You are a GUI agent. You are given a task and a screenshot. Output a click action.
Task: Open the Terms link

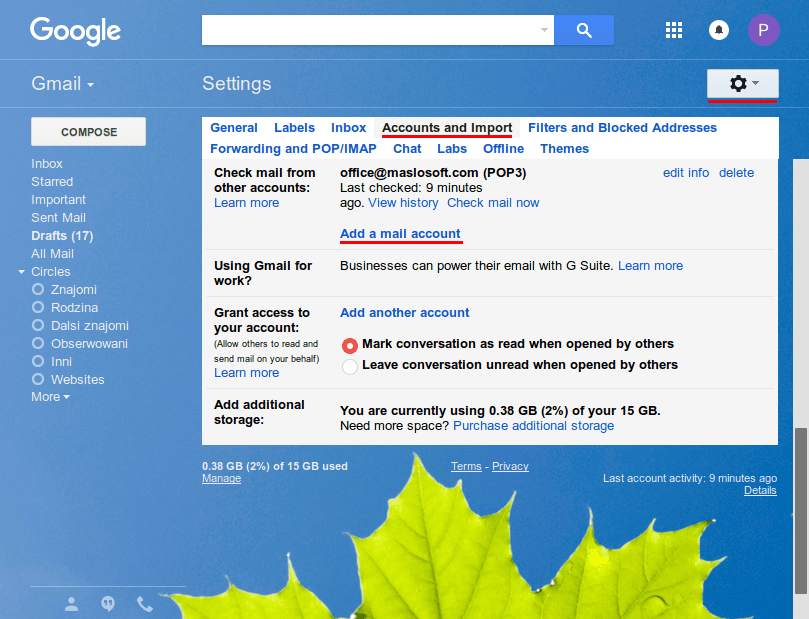(466, 466)
